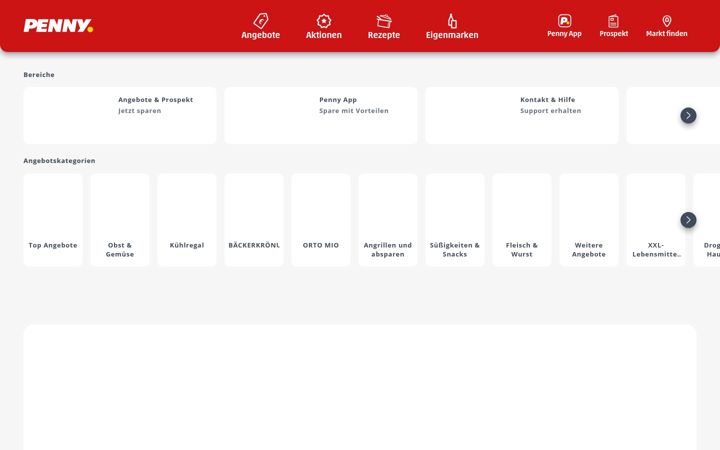Select Aktionen in the top navigation
Image resolution: width=720 pixels, height=450 pixels.
(324, 35)
